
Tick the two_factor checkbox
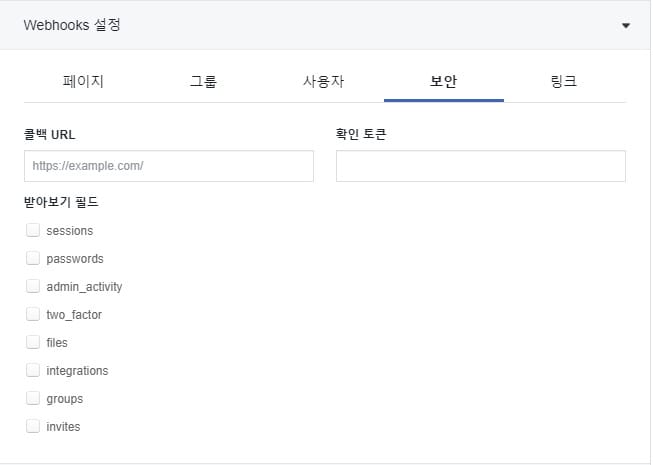coord(33,314)
